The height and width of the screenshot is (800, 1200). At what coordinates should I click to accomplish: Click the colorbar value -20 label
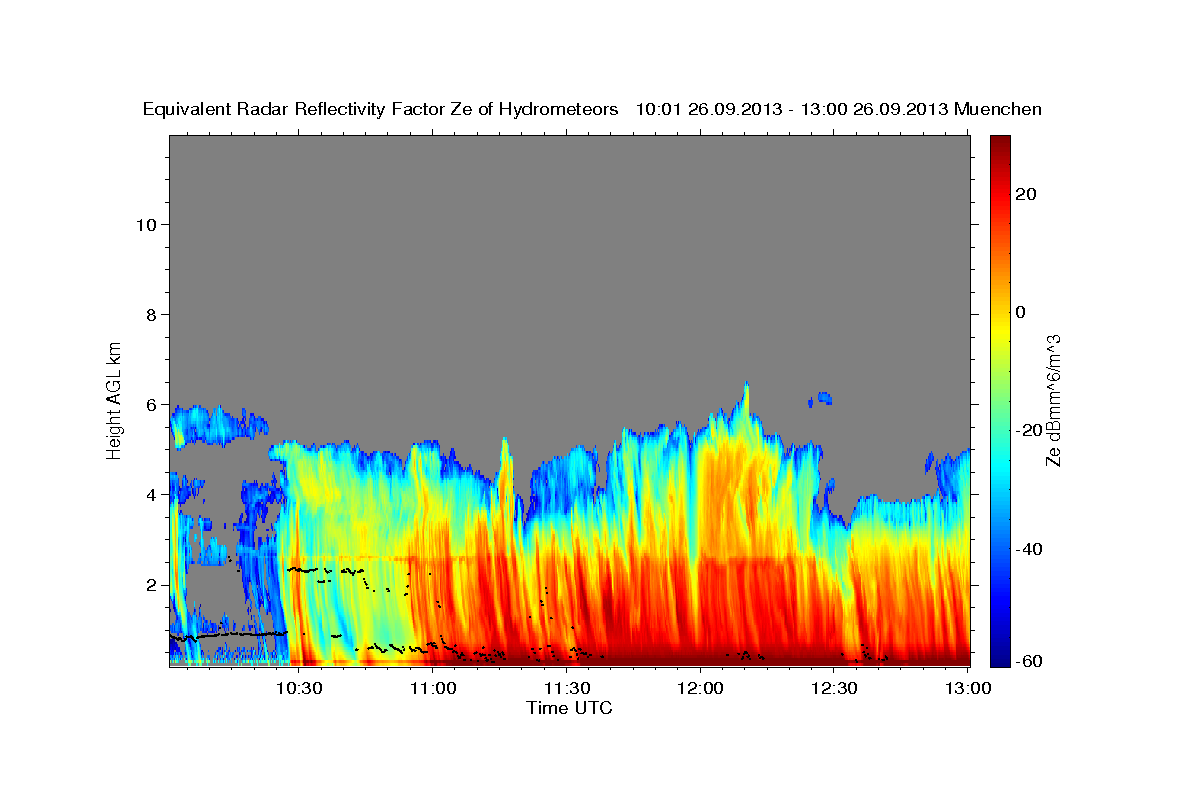coord(1029,430)
